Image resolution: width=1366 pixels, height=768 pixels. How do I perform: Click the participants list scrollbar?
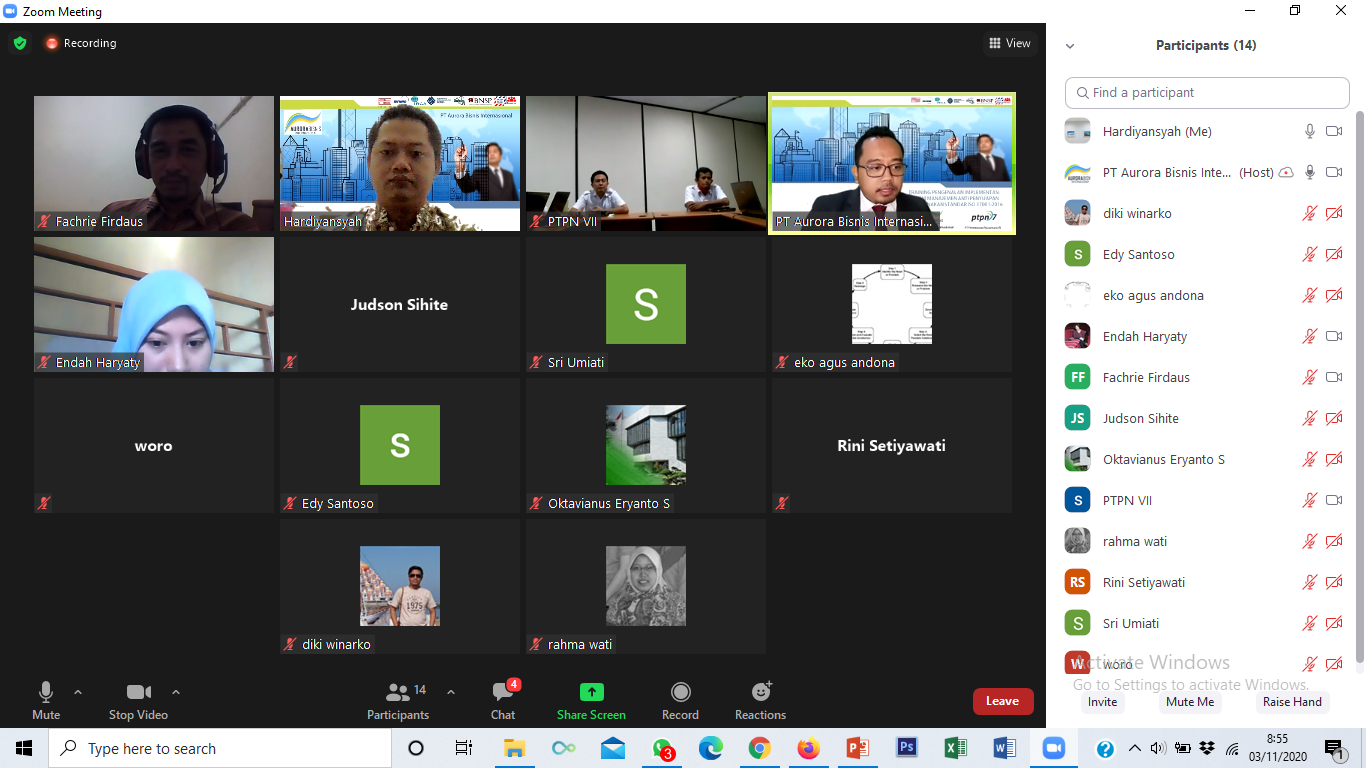(1359, 386)
